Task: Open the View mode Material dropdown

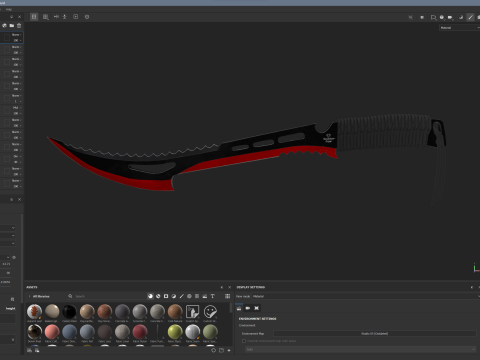Action: pyautogui.click(x=365, y=296)
